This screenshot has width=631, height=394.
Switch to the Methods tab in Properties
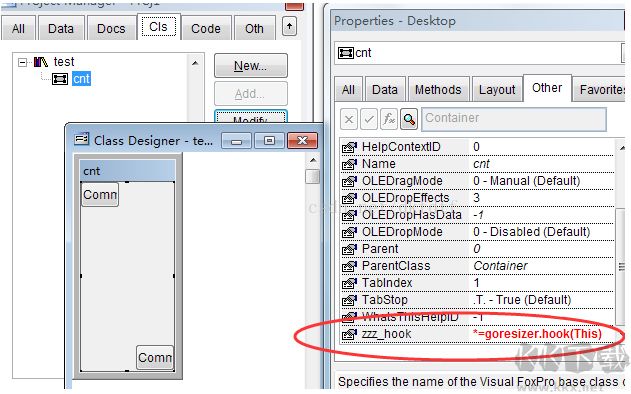[438, 89]
